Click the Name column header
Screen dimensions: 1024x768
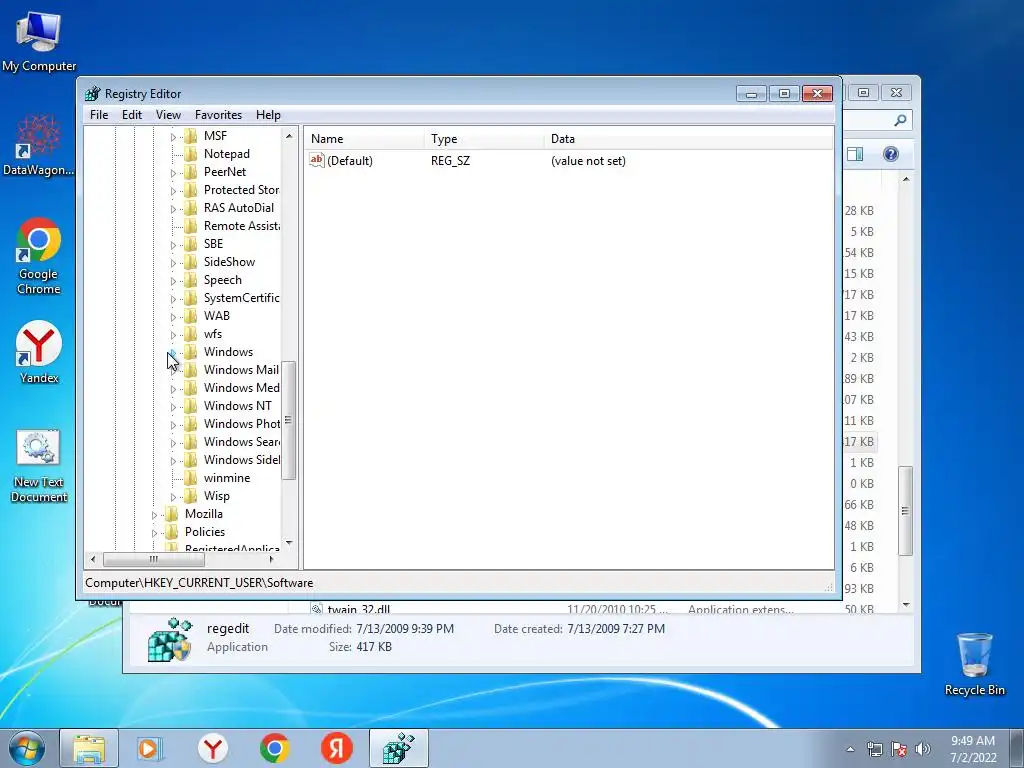[364, 138]
